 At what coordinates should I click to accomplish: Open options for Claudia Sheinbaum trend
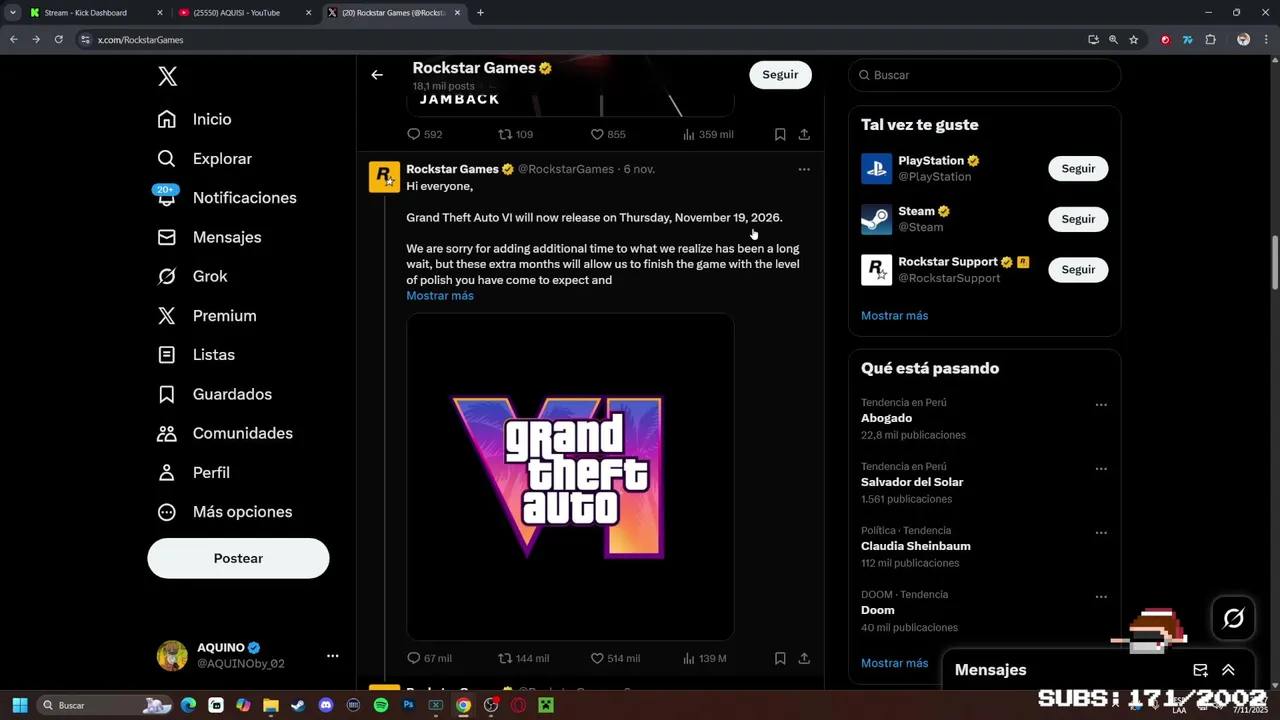(x=1101, y=533)
